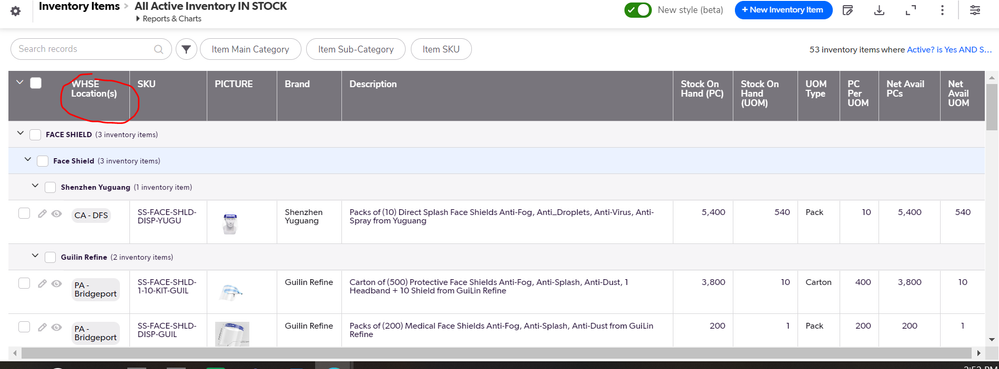Open the Item Main Category filter

pyautogui.click(x=250, y=49)
